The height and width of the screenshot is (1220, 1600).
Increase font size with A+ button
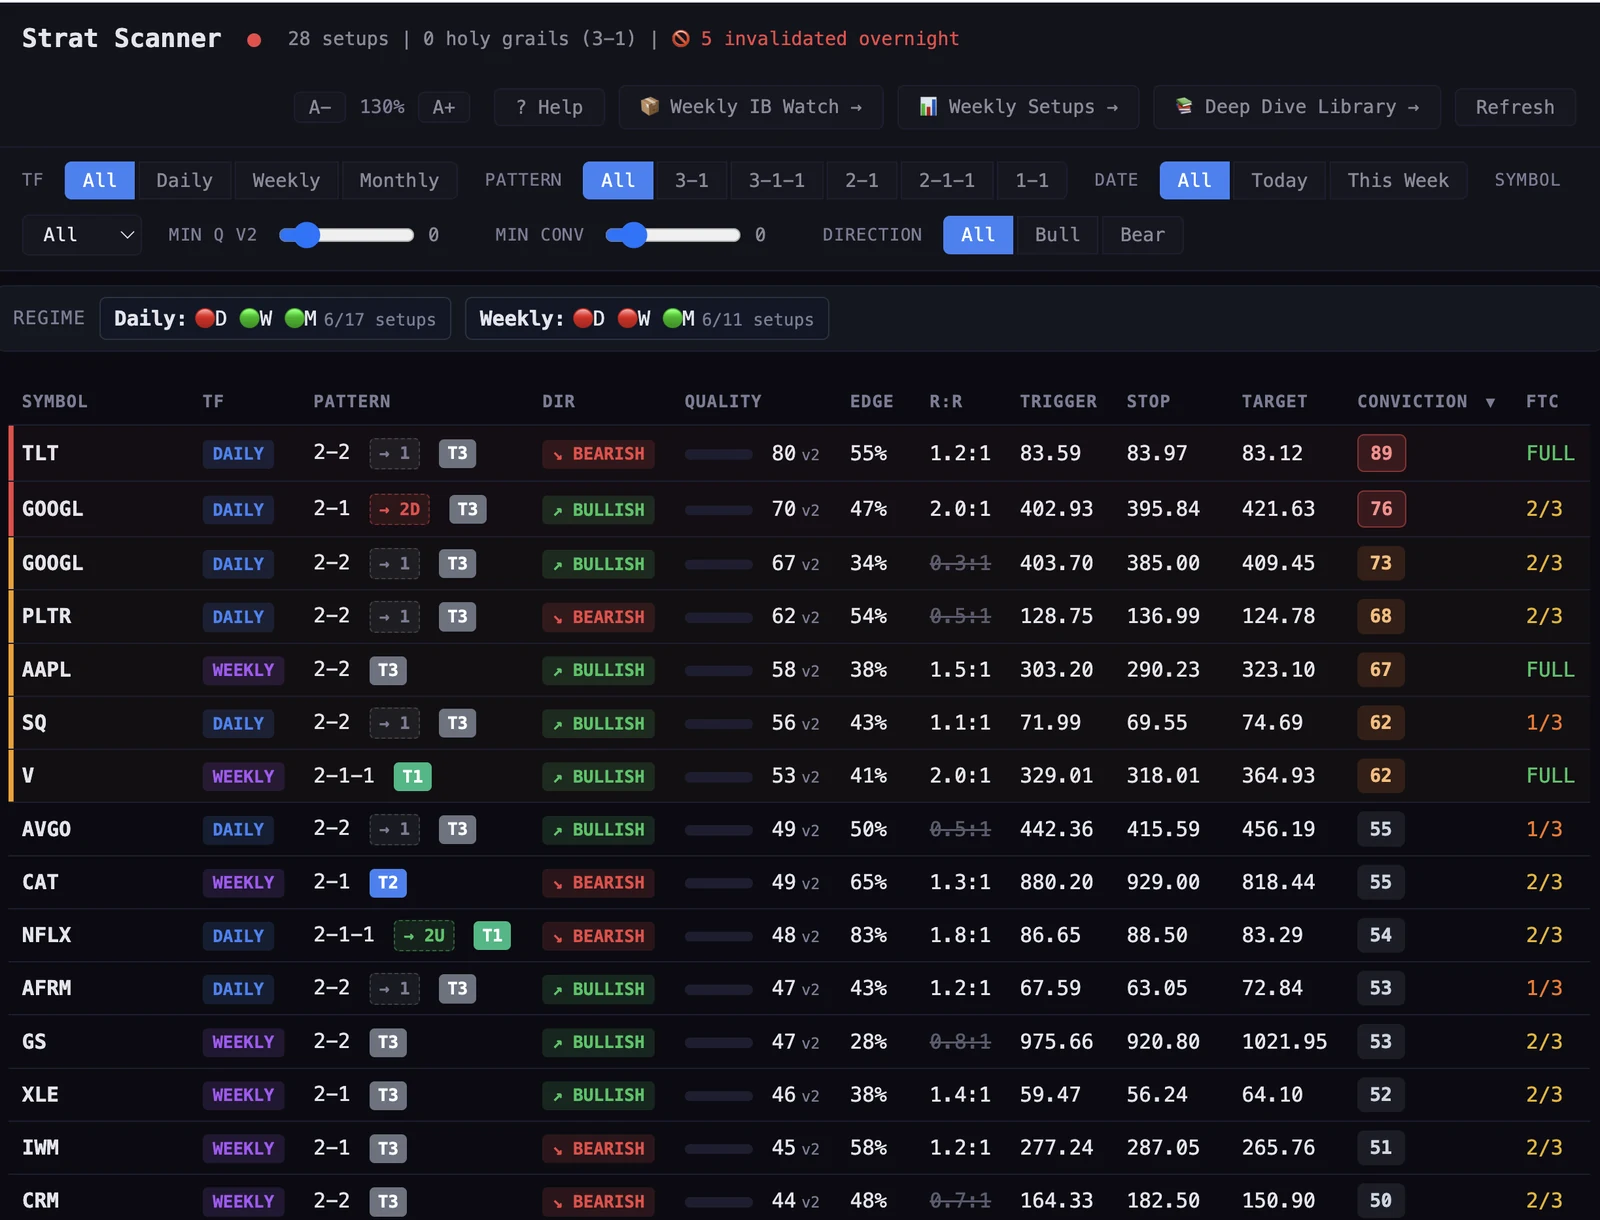tap(444, 107)
